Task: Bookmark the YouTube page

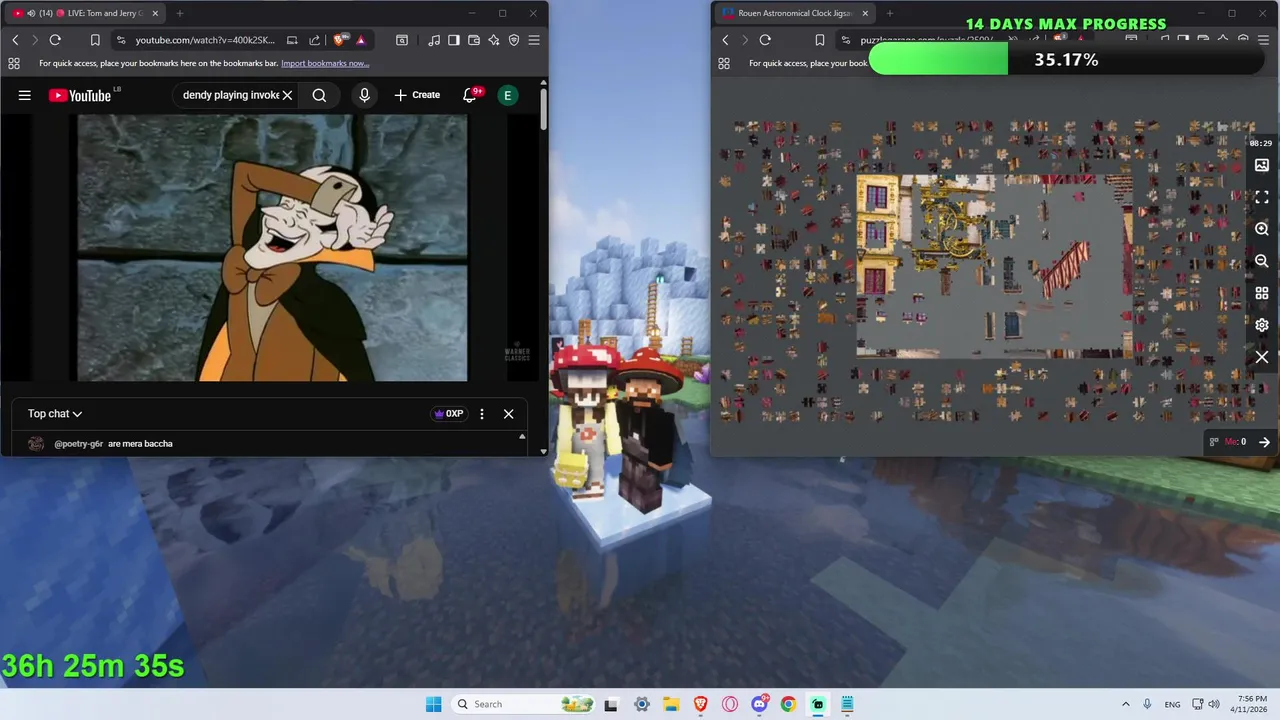Action: [x=95, y=40]
